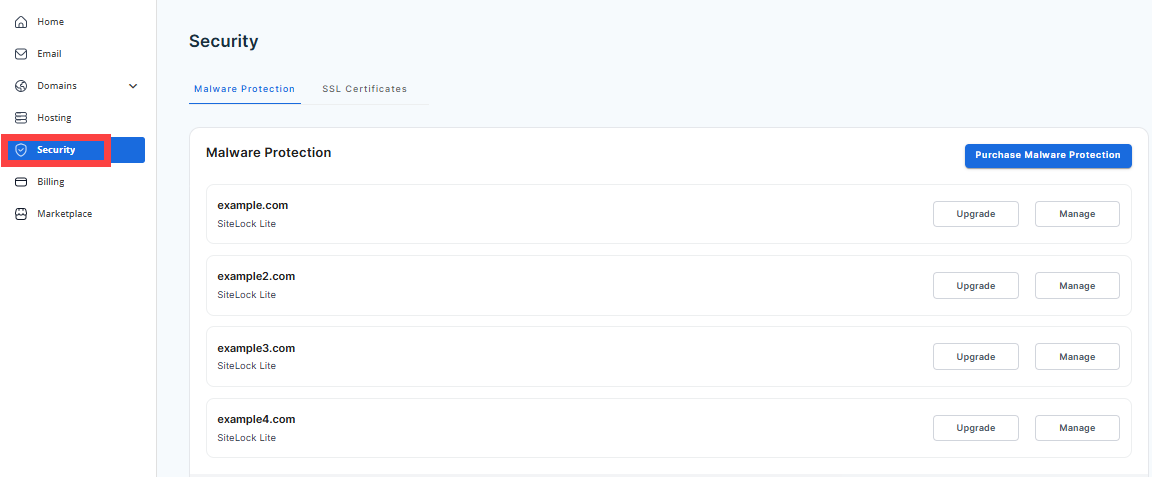Click the Billing card icon
Image resolution: width=1152 pixels, height=477 pixels.
pos(21,182)
